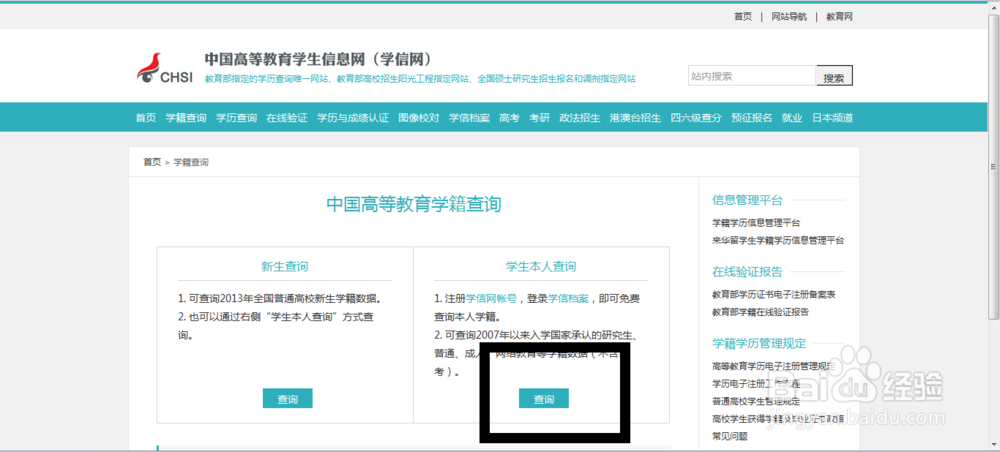This screenshot has height=452, width=1000.
Task: Click the 查询 button under 学生本人查询
Action: (x=544, y=398)
